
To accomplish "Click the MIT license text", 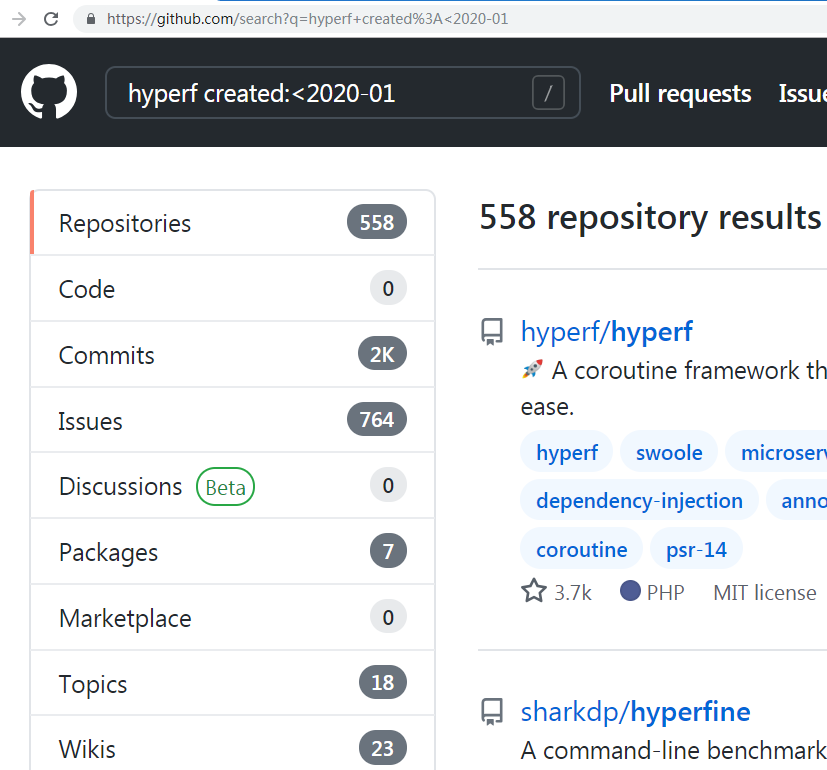I will pyautogui.click(x=765, y=592).
